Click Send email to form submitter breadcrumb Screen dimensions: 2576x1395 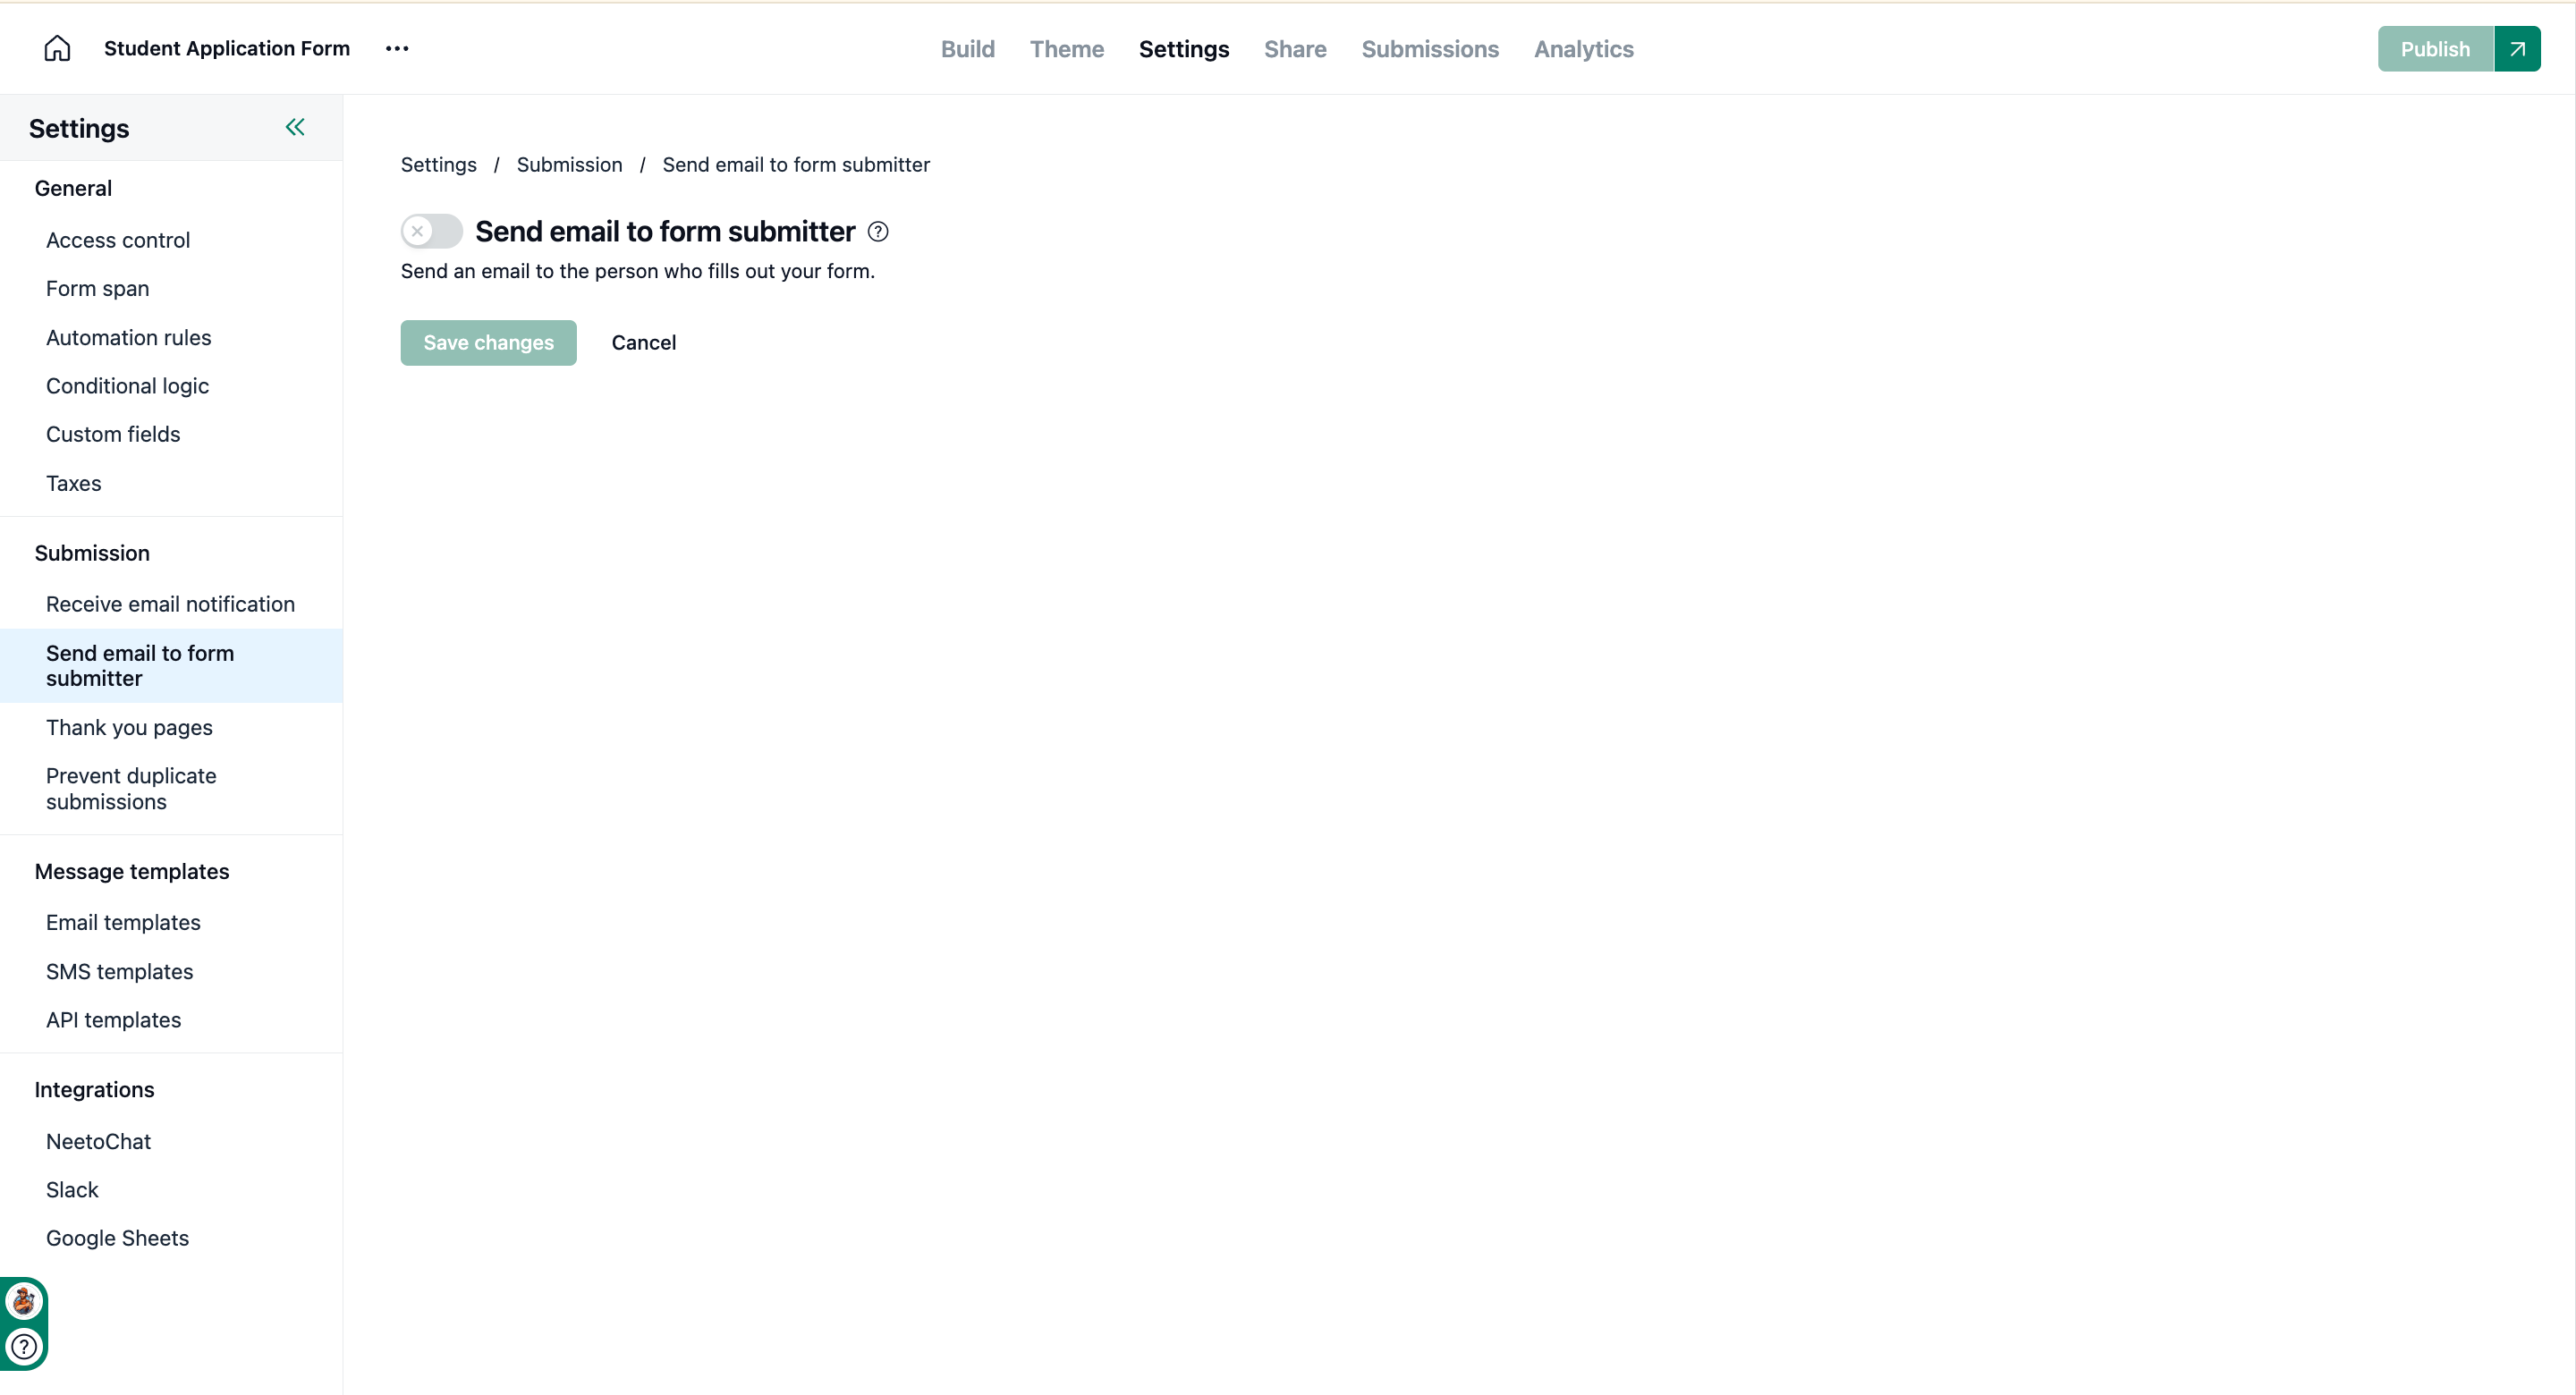796,165
